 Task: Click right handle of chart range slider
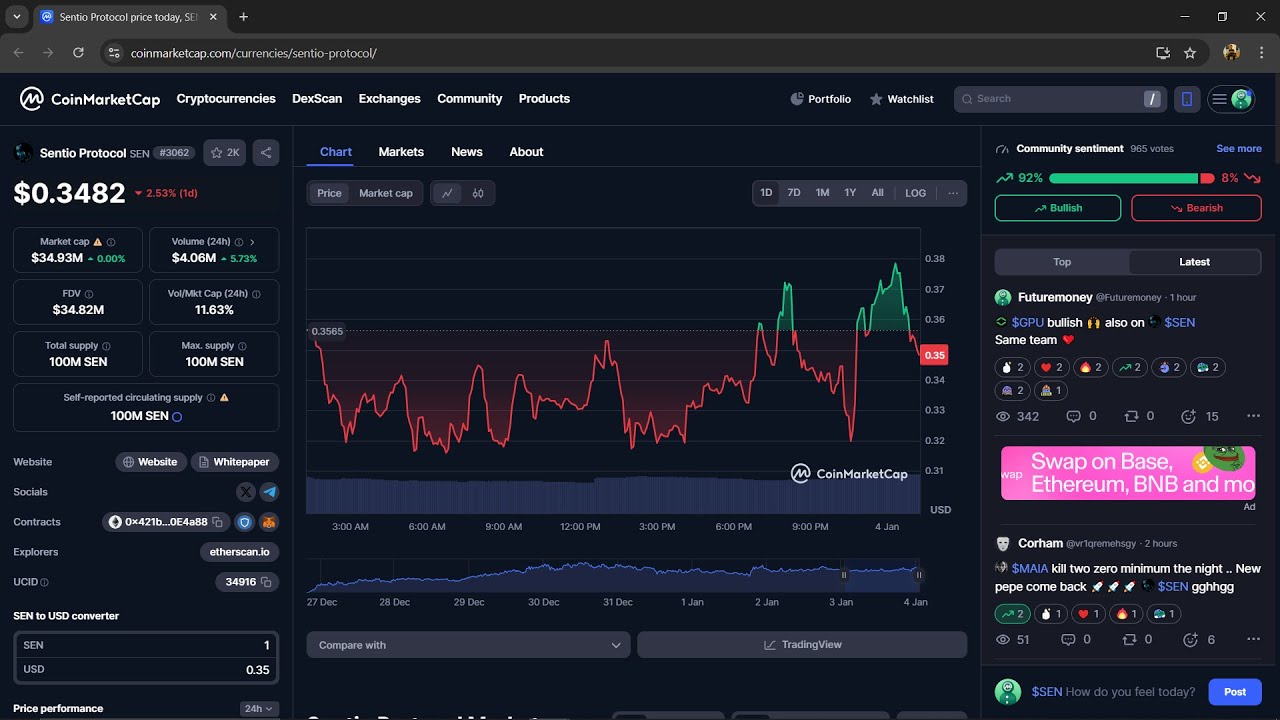pyautogui.click(x=919, y=575)
